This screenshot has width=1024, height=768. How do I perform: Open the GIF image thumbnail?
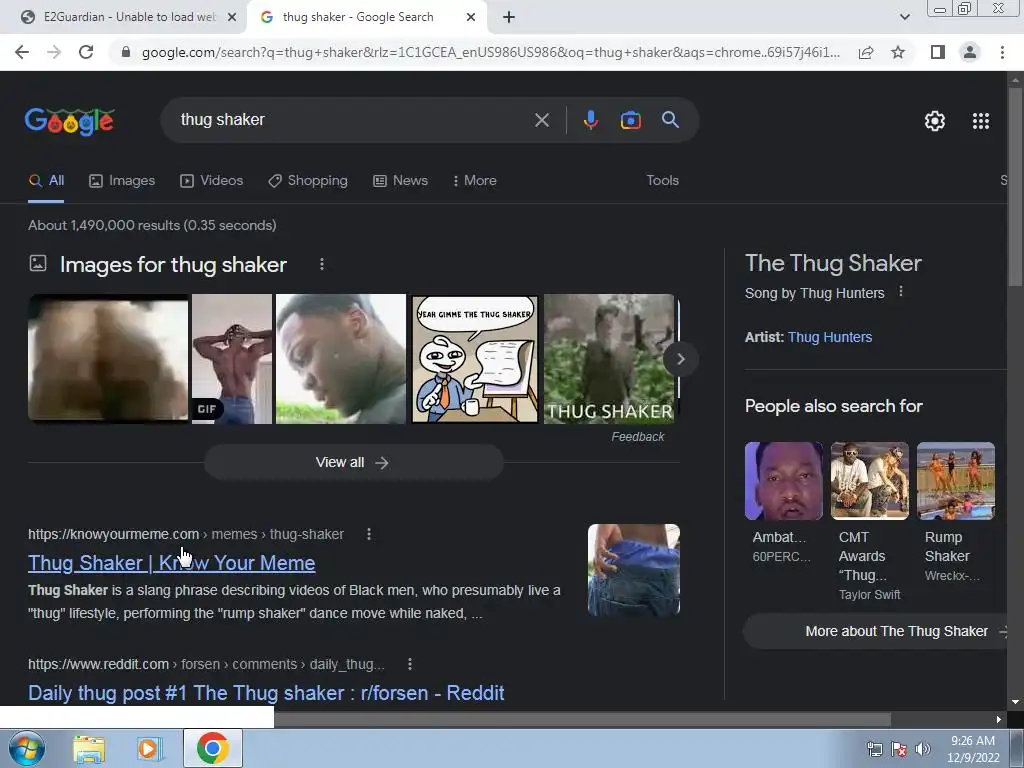click(232, 359)
